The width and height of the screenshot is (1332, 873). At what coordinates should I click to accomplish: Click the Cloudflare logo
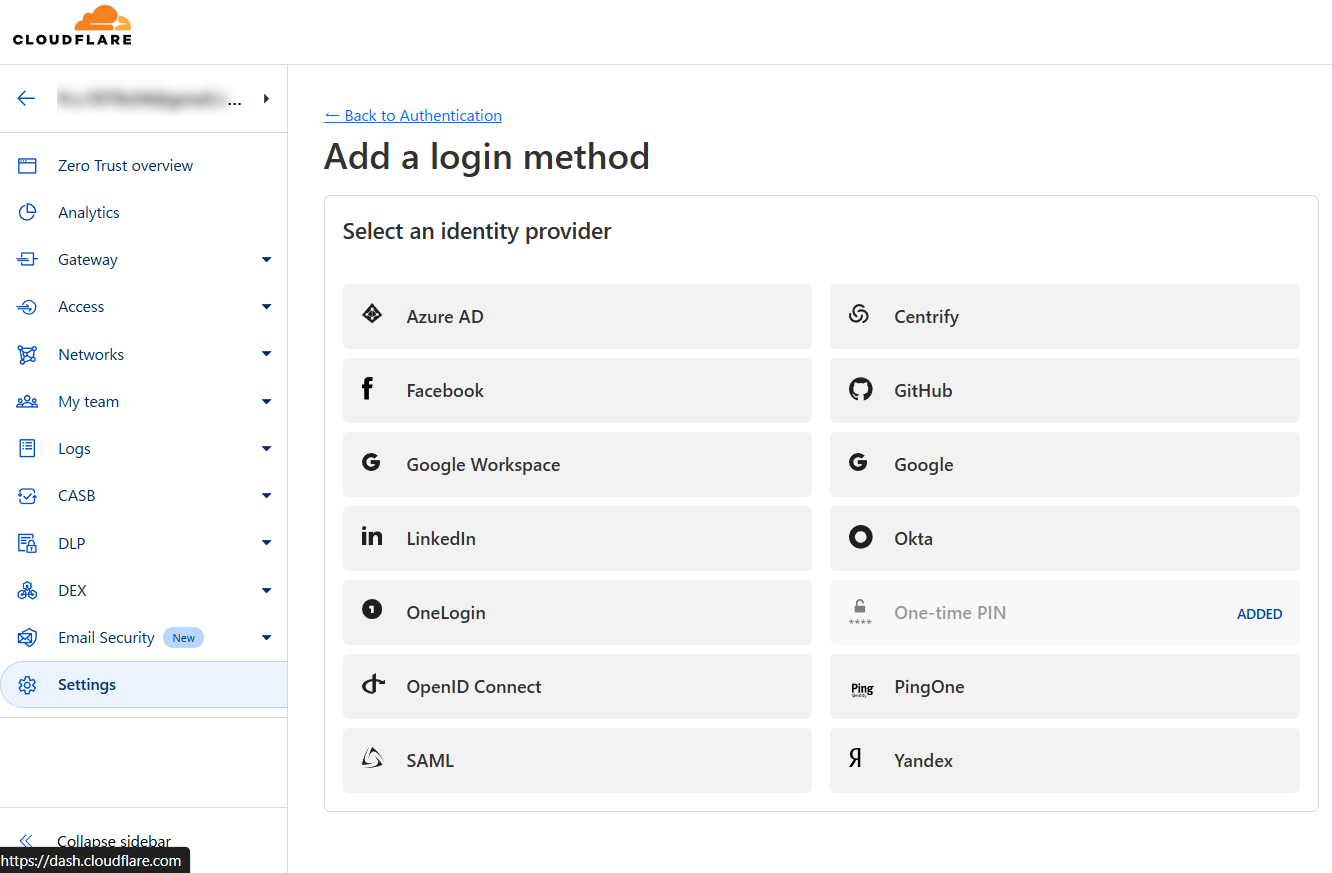[72, 26]
